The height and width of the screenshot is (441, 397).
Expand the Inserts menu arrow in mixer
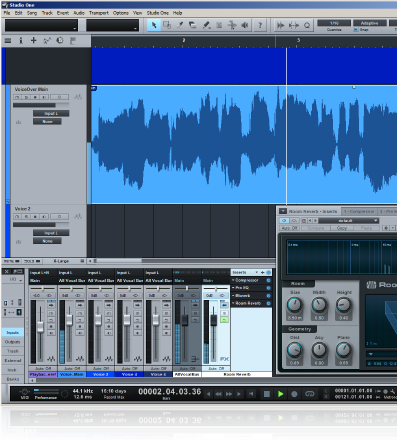click(257, 273)
